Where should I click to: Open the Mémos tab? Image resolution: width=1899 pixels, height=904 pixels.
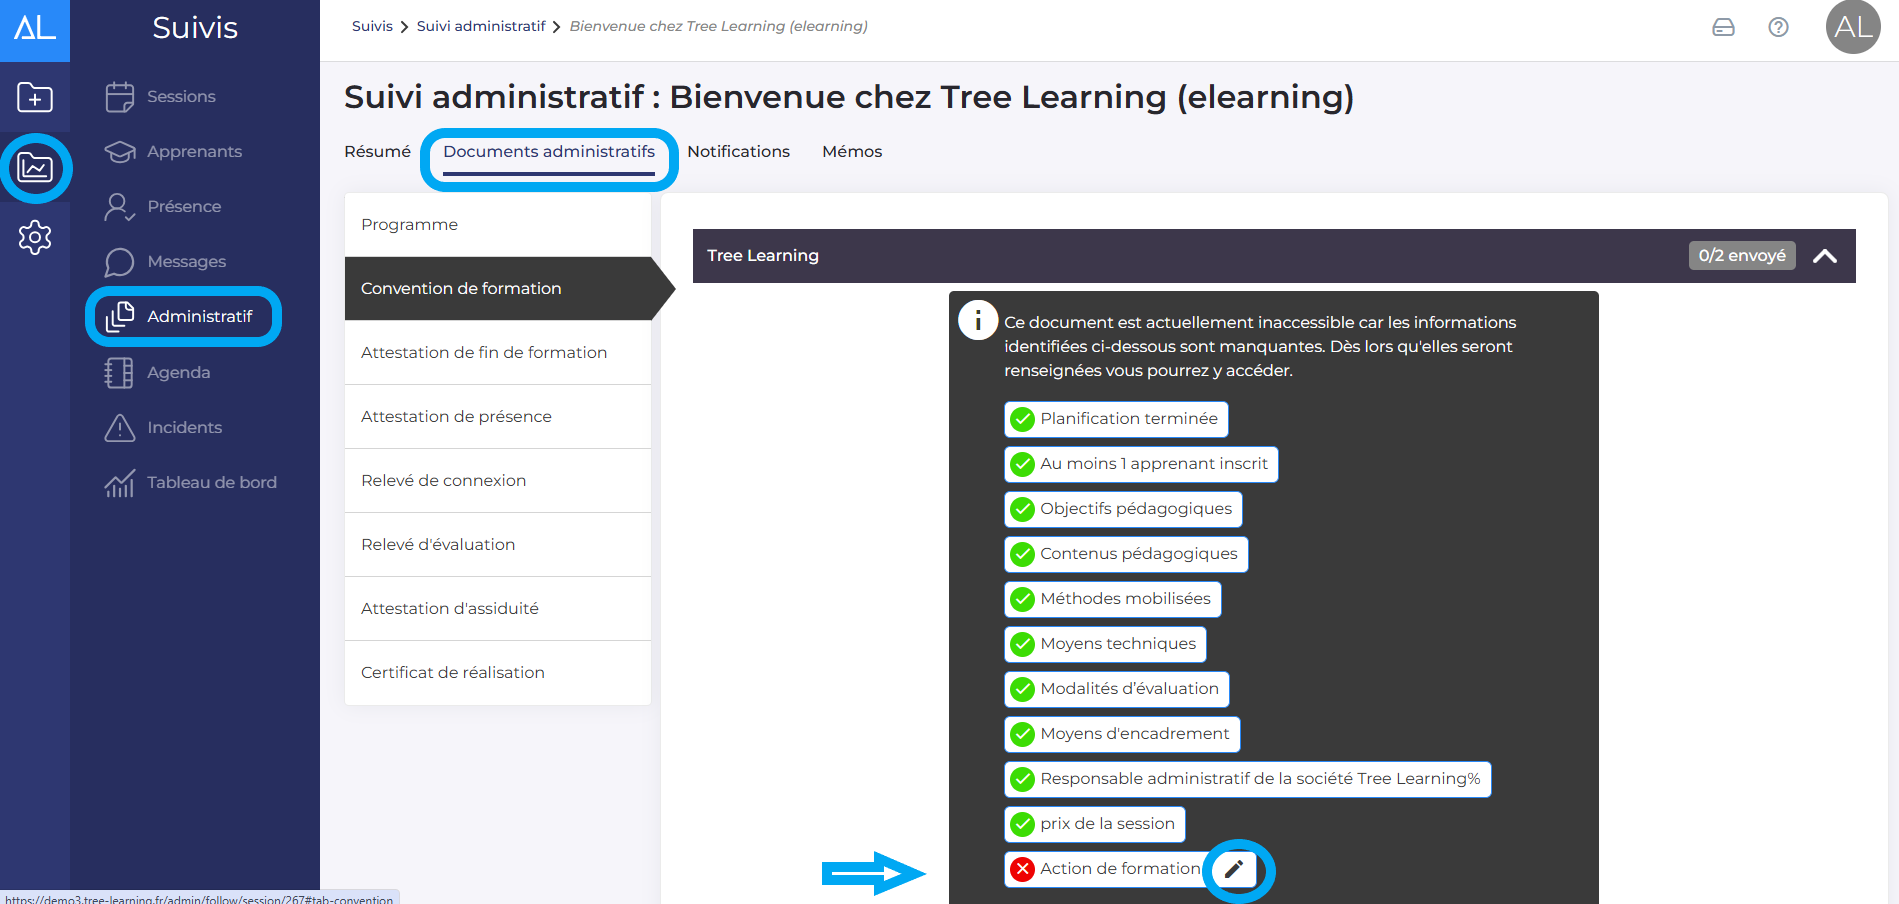pos(852,152)
